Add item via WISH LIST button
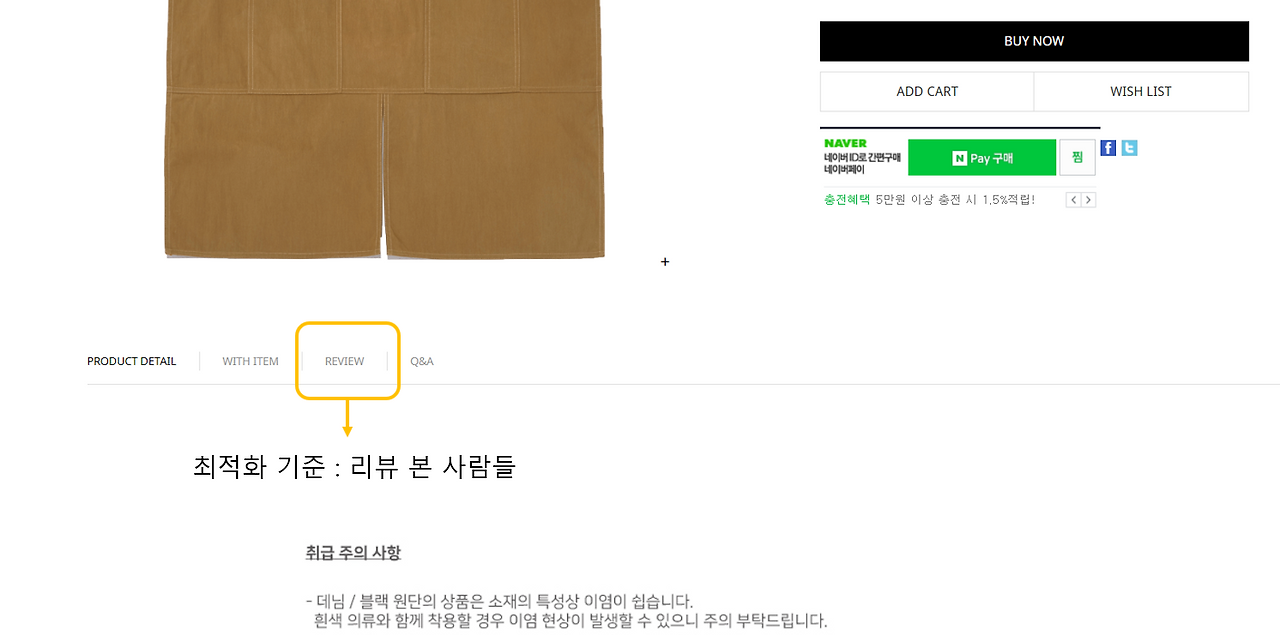Screen dimensions: 1280x635 tap(1141, 91)
